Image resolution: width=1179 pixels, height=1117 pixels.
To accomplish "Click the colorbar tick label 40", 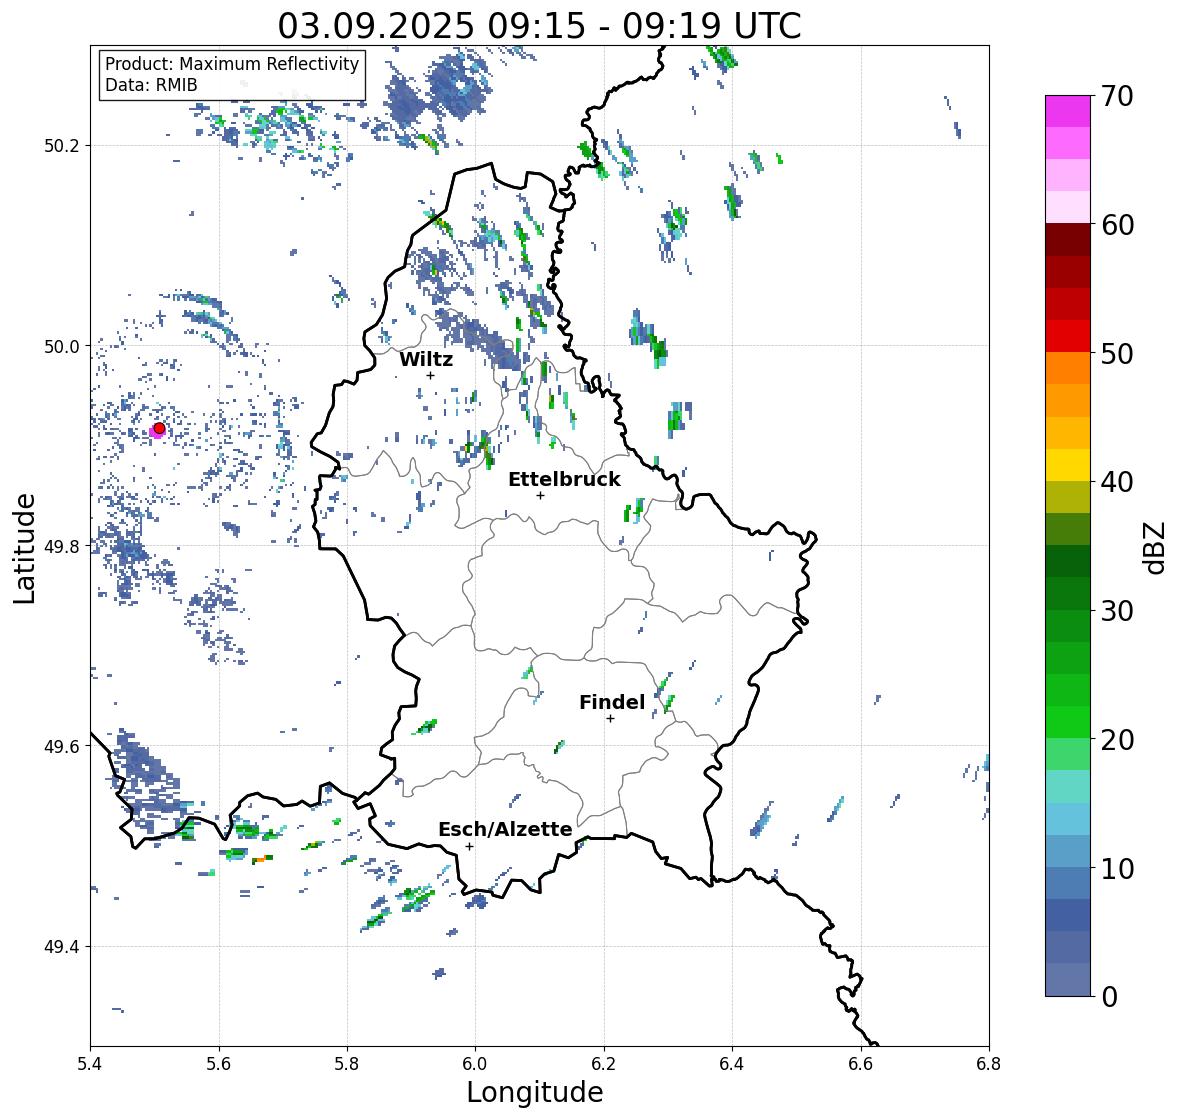I will coord(1117,482).
